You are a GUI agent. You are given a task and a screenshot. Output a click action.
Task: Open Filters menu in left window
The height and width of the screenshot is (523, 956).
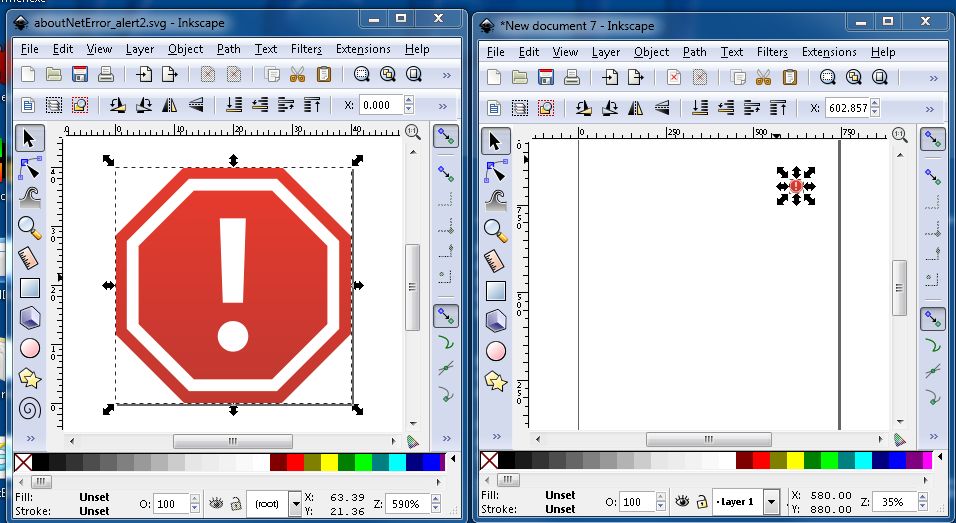coord(306,49)
